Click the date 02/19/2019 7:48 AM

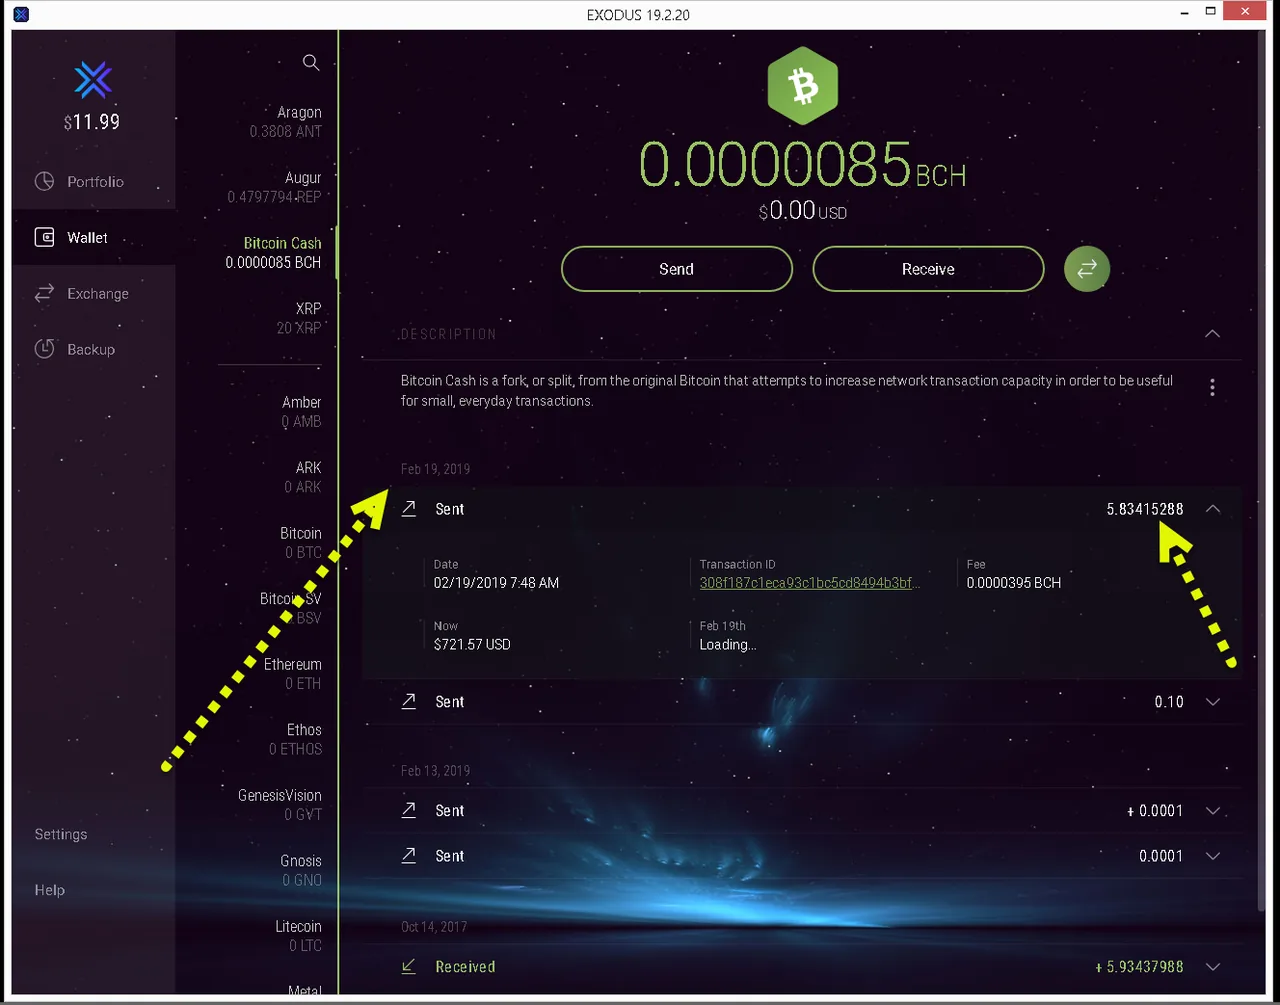[x=496, y=583]
